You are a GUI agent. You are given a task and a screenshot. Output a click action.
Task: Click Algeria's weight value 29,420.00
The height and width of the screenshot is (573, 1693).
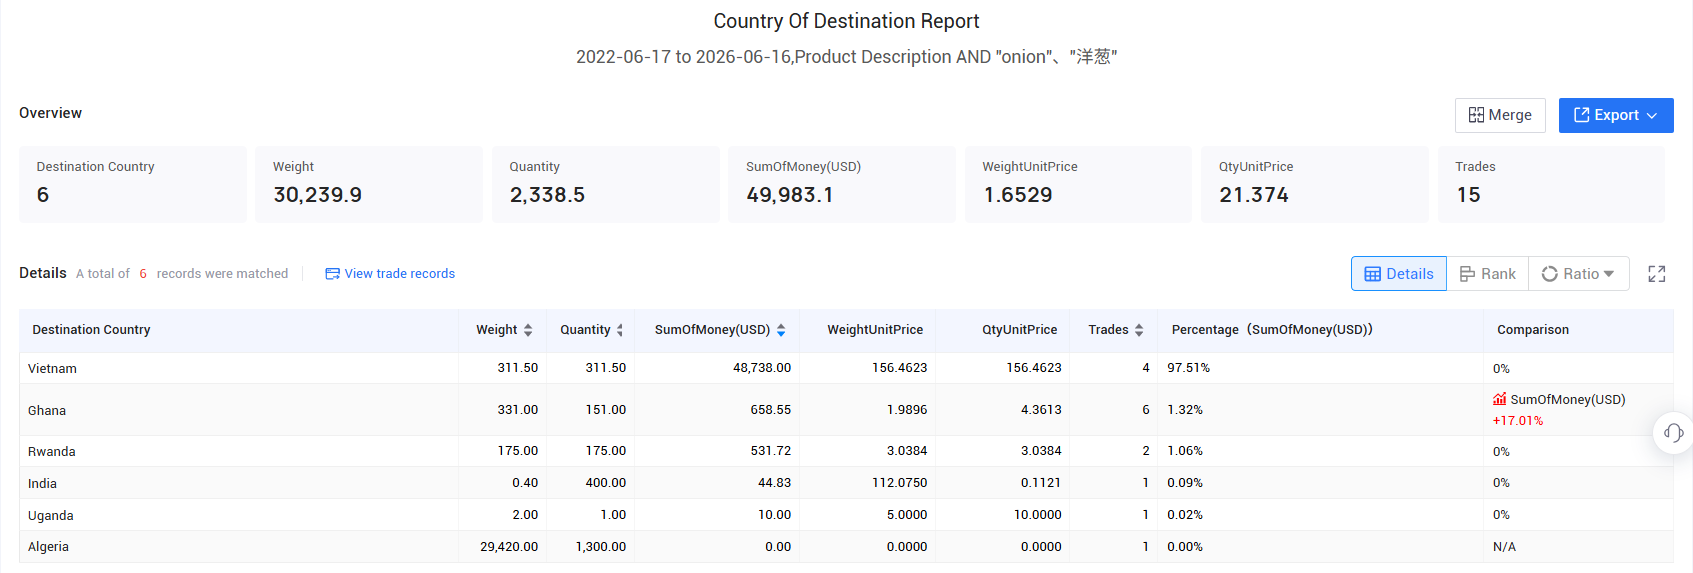pos(509,547)
